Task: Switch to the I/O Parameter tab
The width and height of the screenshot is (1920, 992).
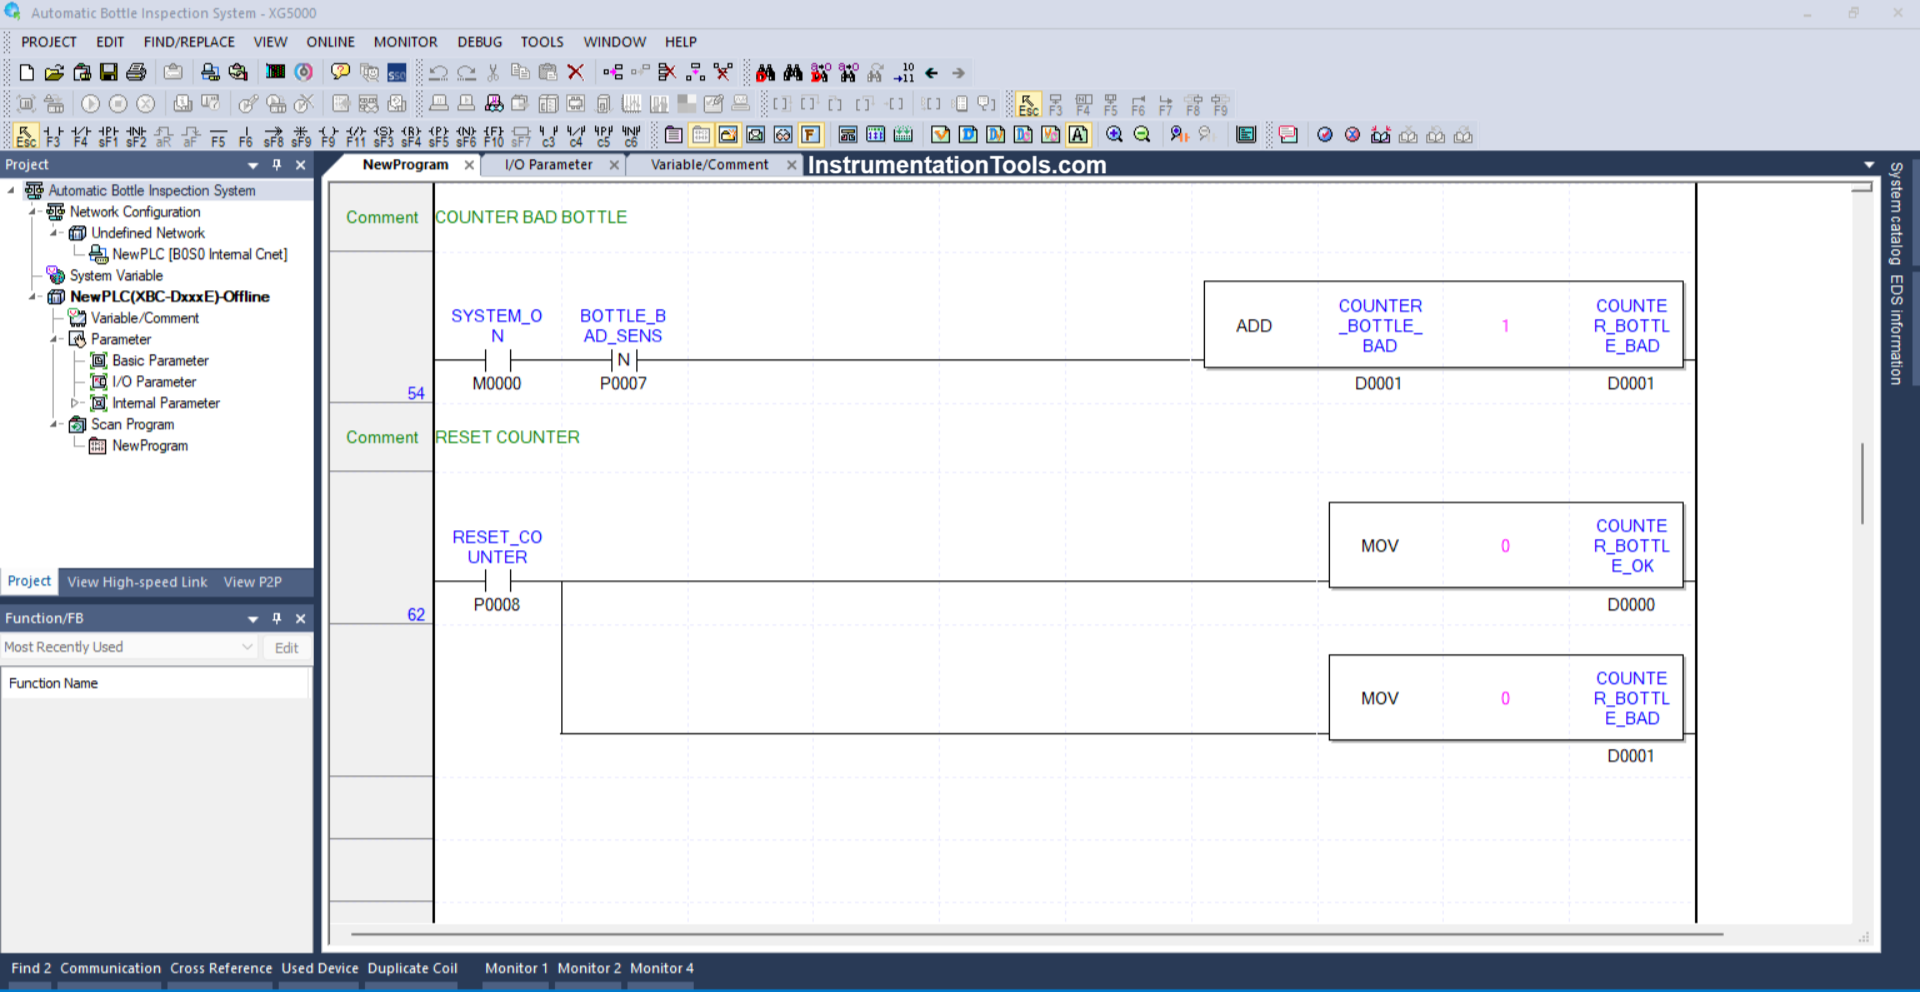Action: [548, 165]
